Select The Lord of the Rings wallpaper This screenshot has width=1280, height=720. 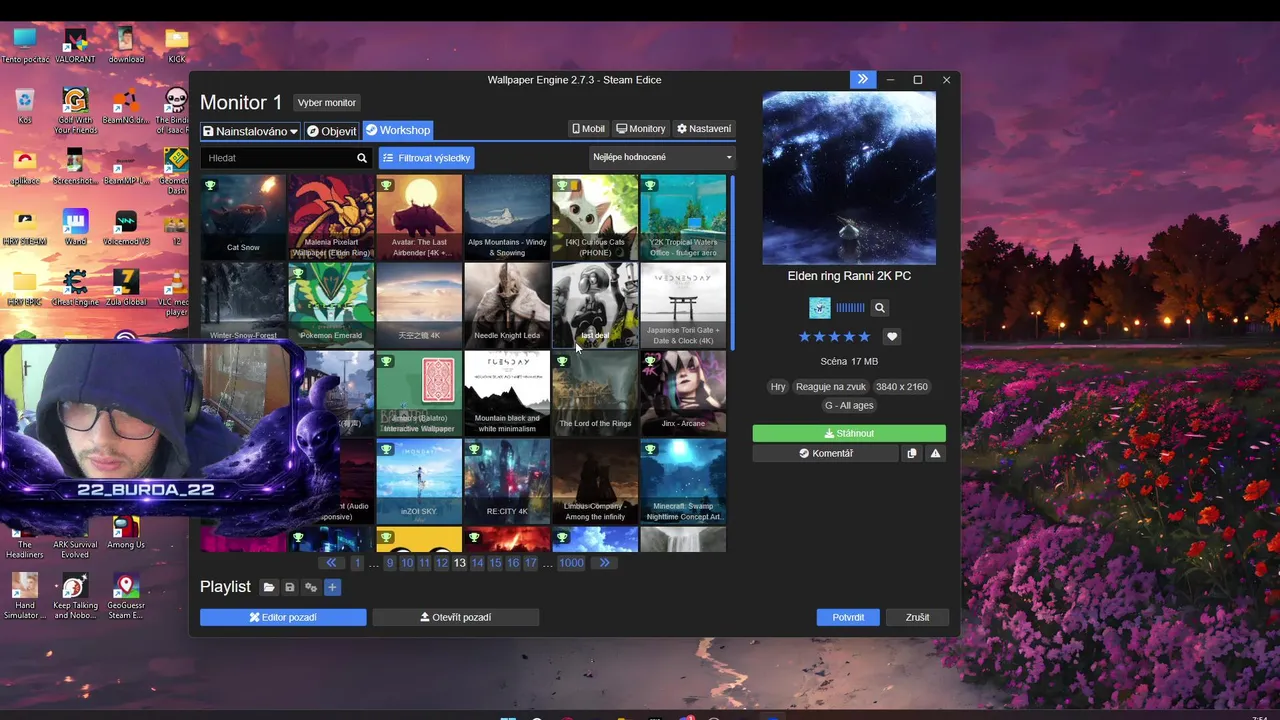click(595, 393)
